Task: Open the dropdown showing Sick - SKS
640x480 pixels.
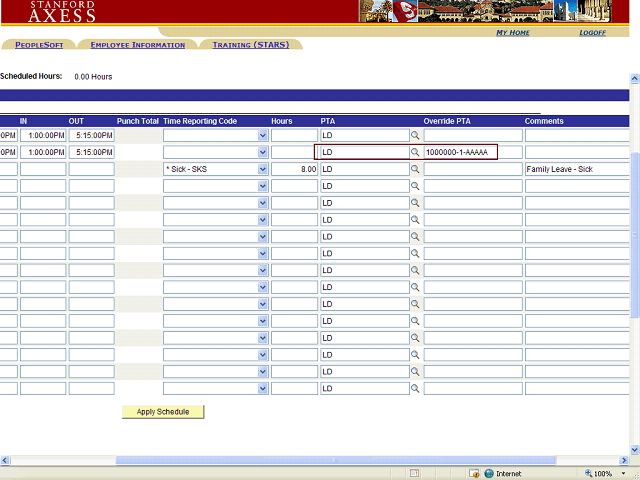Action: click(263, 170)
